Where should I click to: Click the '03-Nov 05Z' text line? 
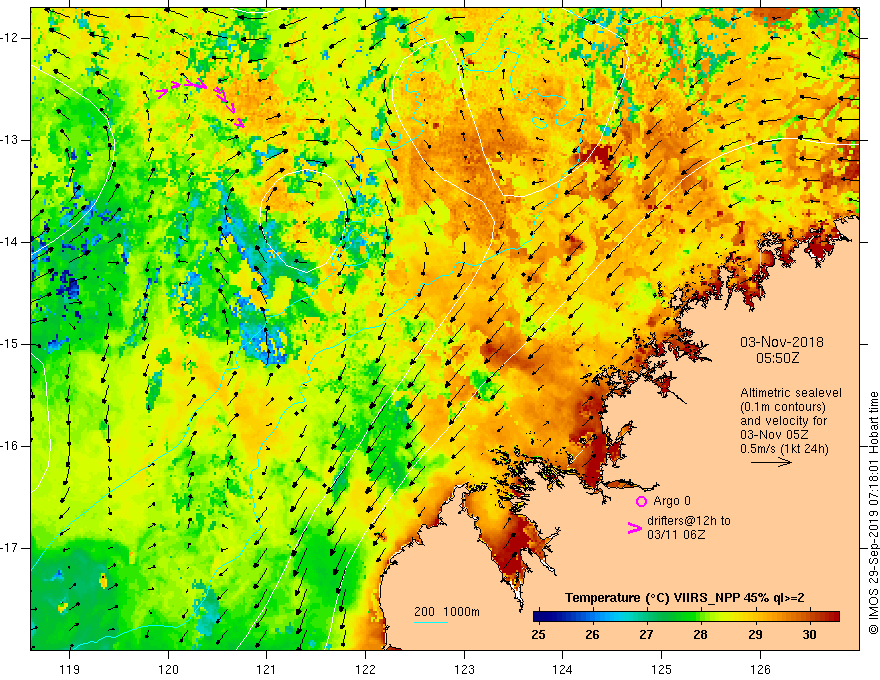772,435
